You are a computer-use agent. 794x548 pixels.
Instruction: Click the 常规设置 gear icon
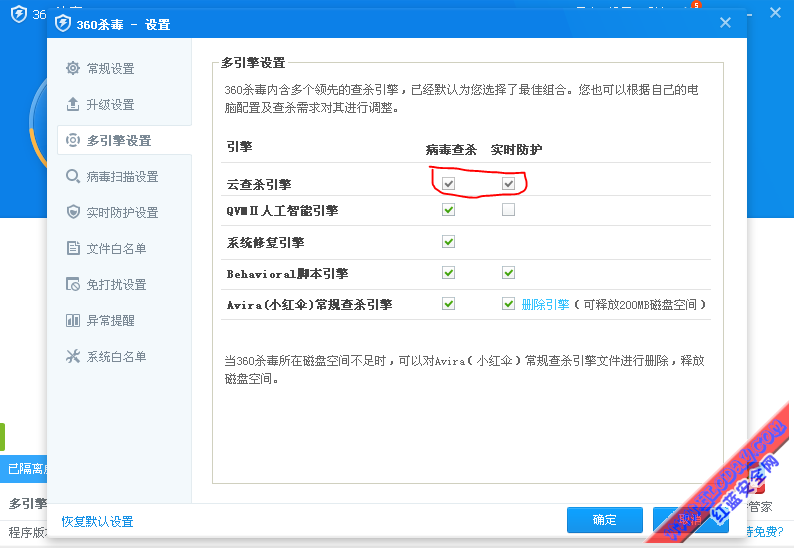click(73, 68)
